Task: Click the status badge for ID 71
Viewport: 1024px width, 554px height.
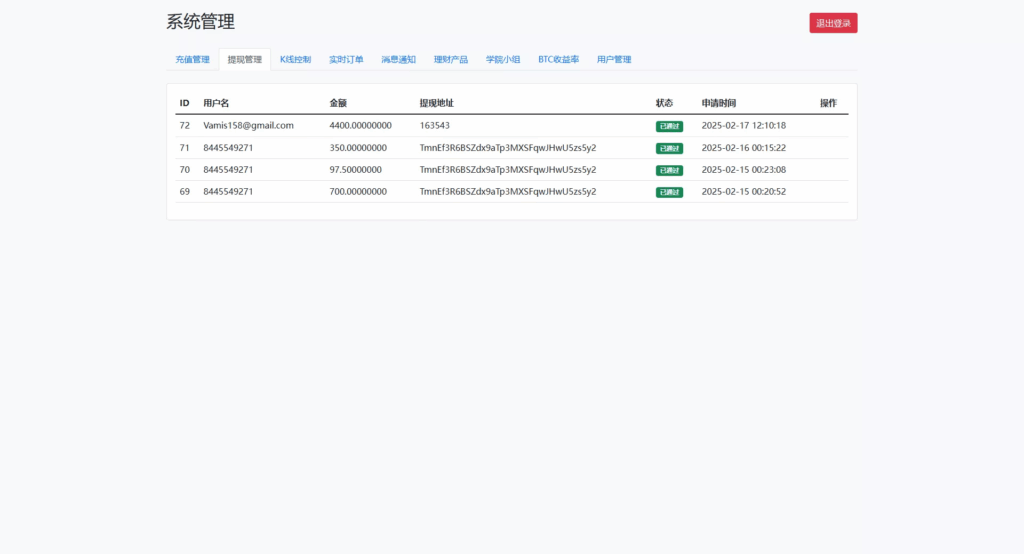Action: click(669, 148)
